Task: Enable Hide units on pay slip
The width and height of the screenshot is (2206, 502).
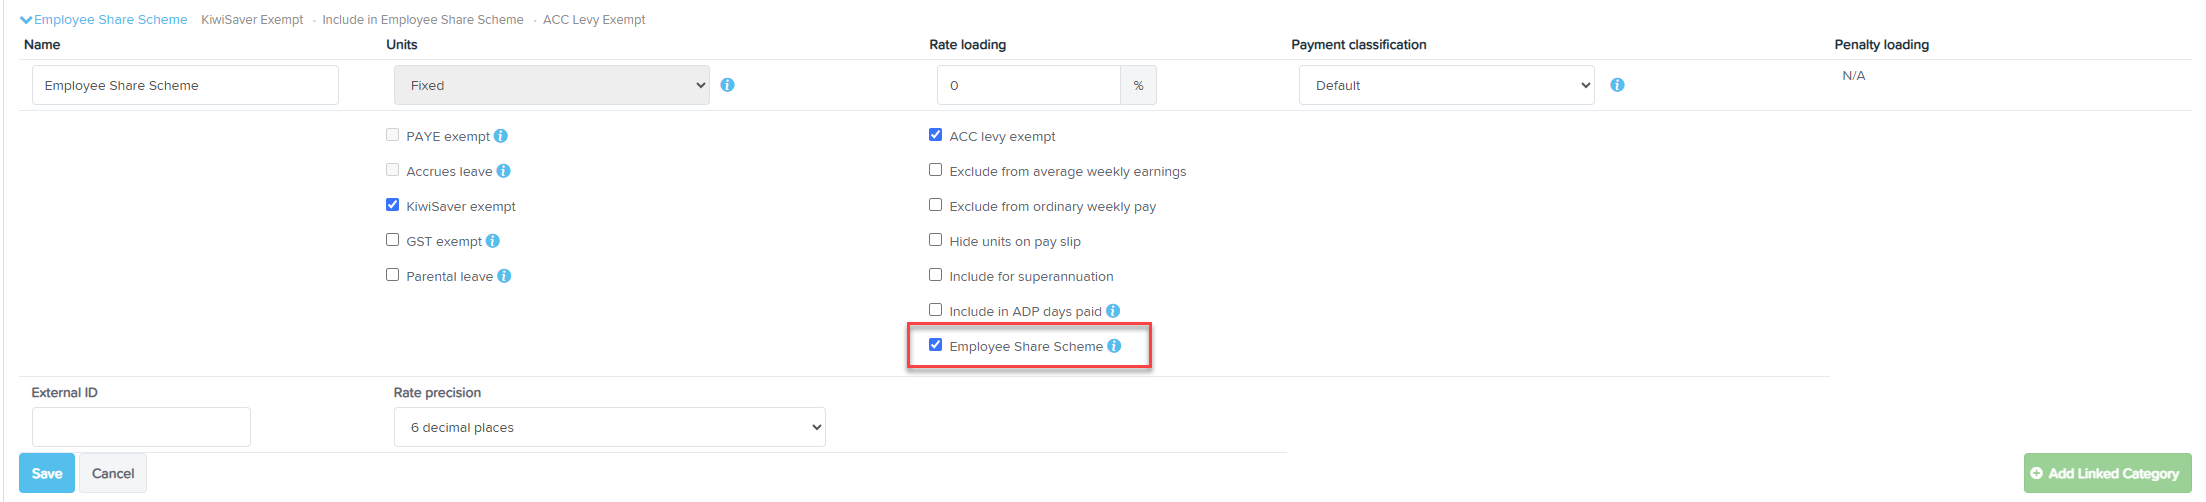Action: coord(936,240)
